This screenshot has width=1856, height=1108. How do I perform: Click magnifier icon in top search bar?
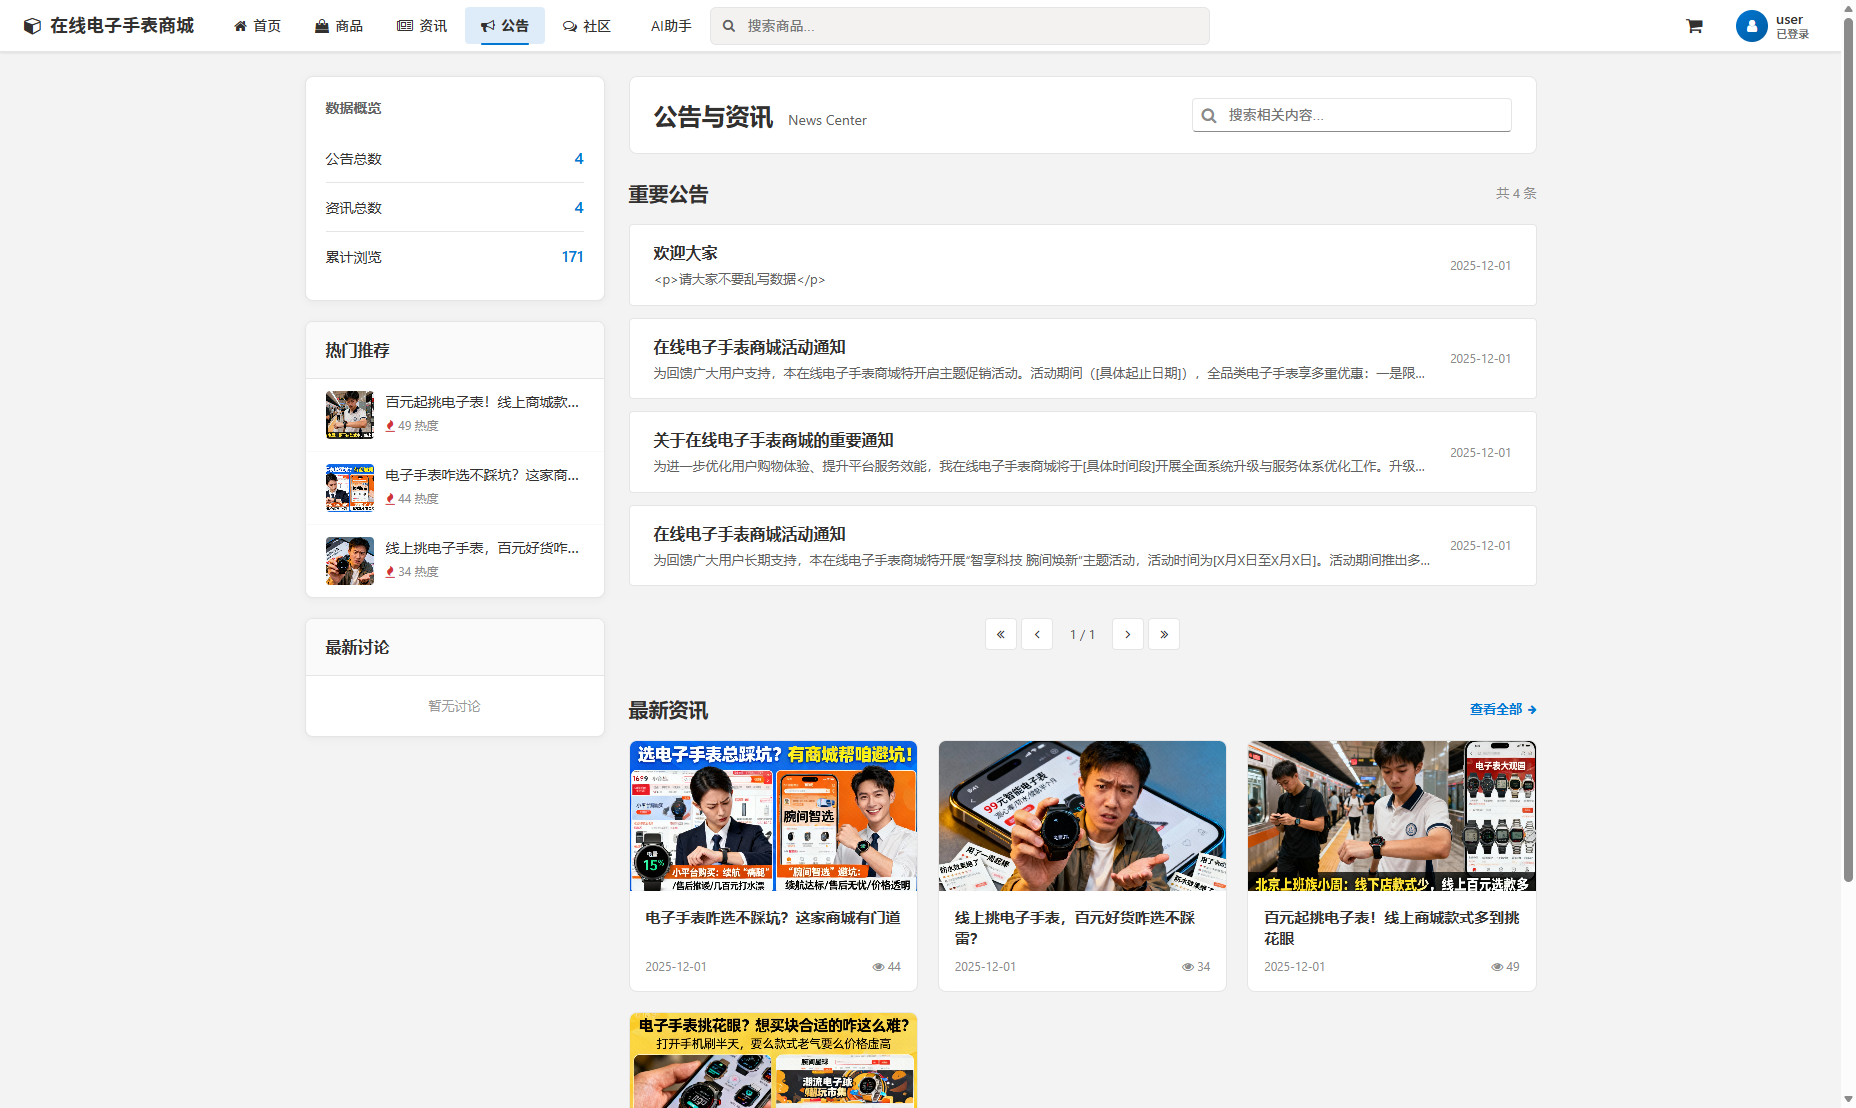(729, 26)
